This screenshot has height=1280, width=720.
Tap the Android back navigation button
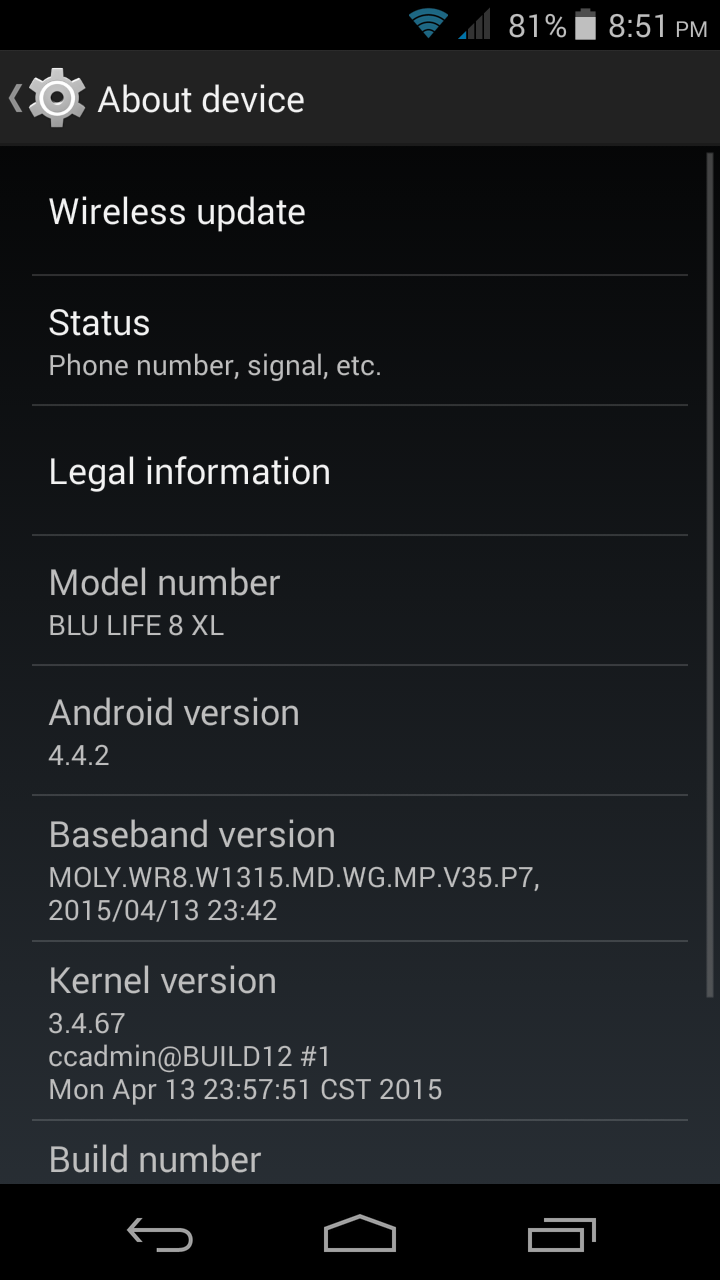[160, 1235]
